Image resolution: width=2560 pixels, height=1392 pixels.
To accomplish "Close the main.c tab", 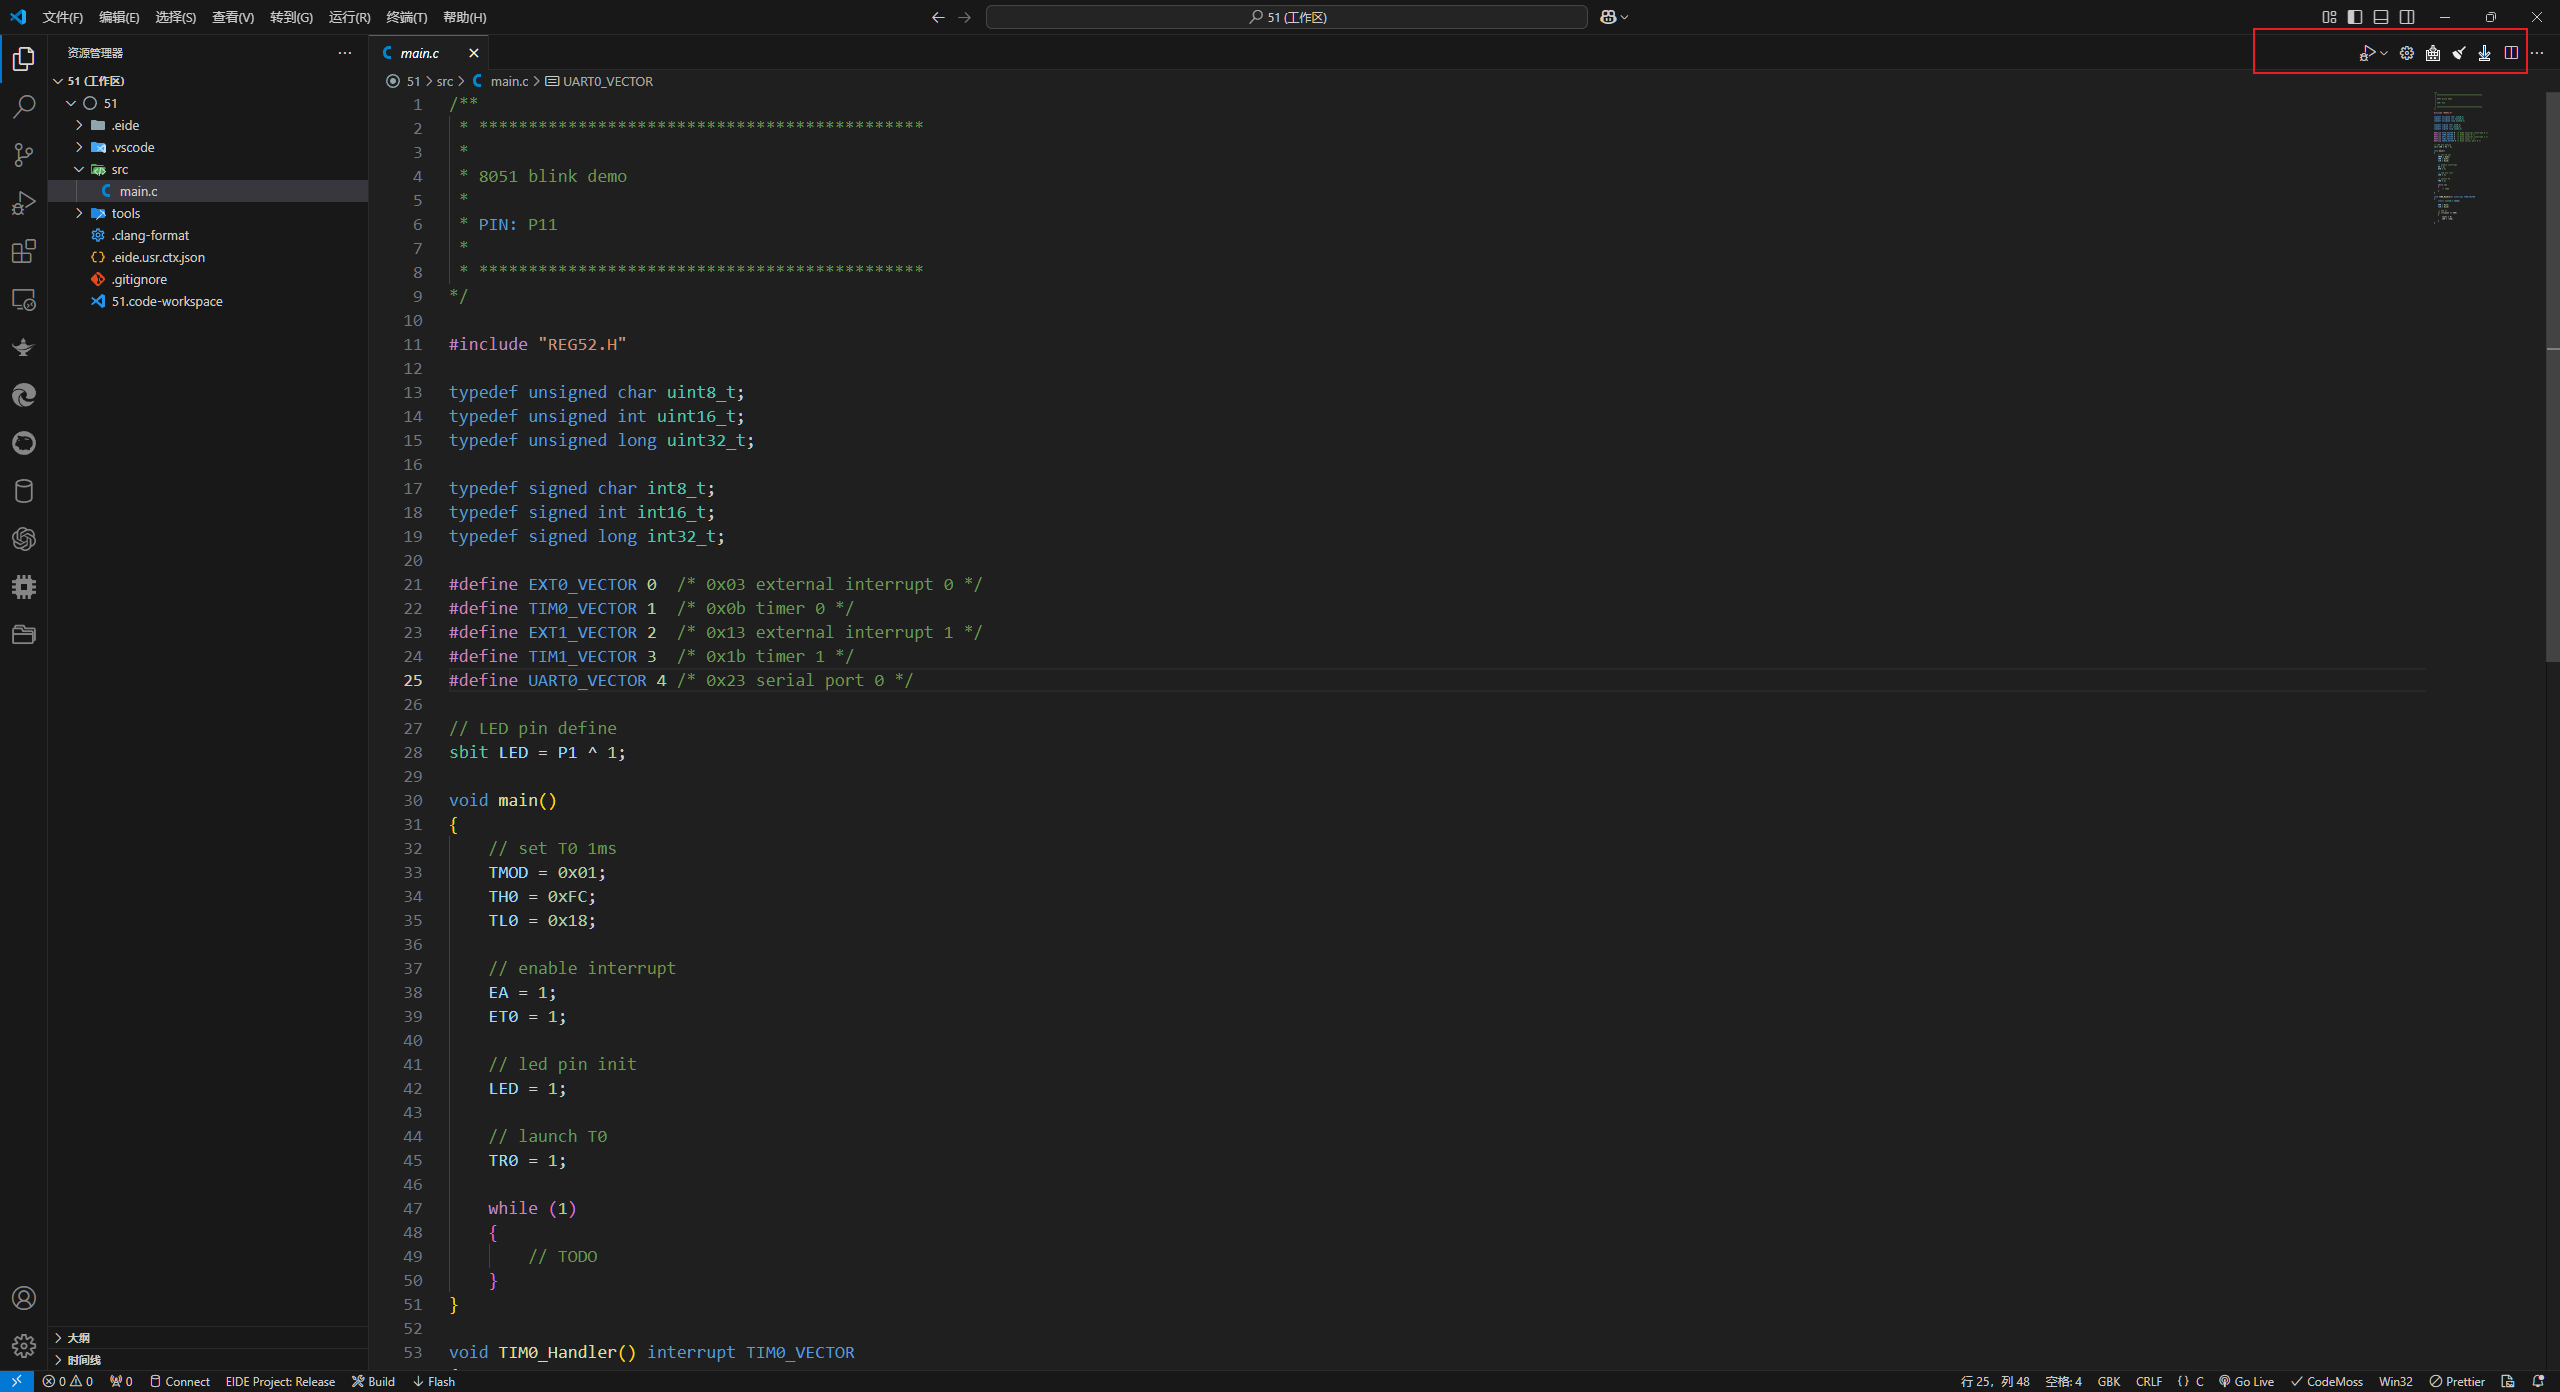I will pos(473,53).
